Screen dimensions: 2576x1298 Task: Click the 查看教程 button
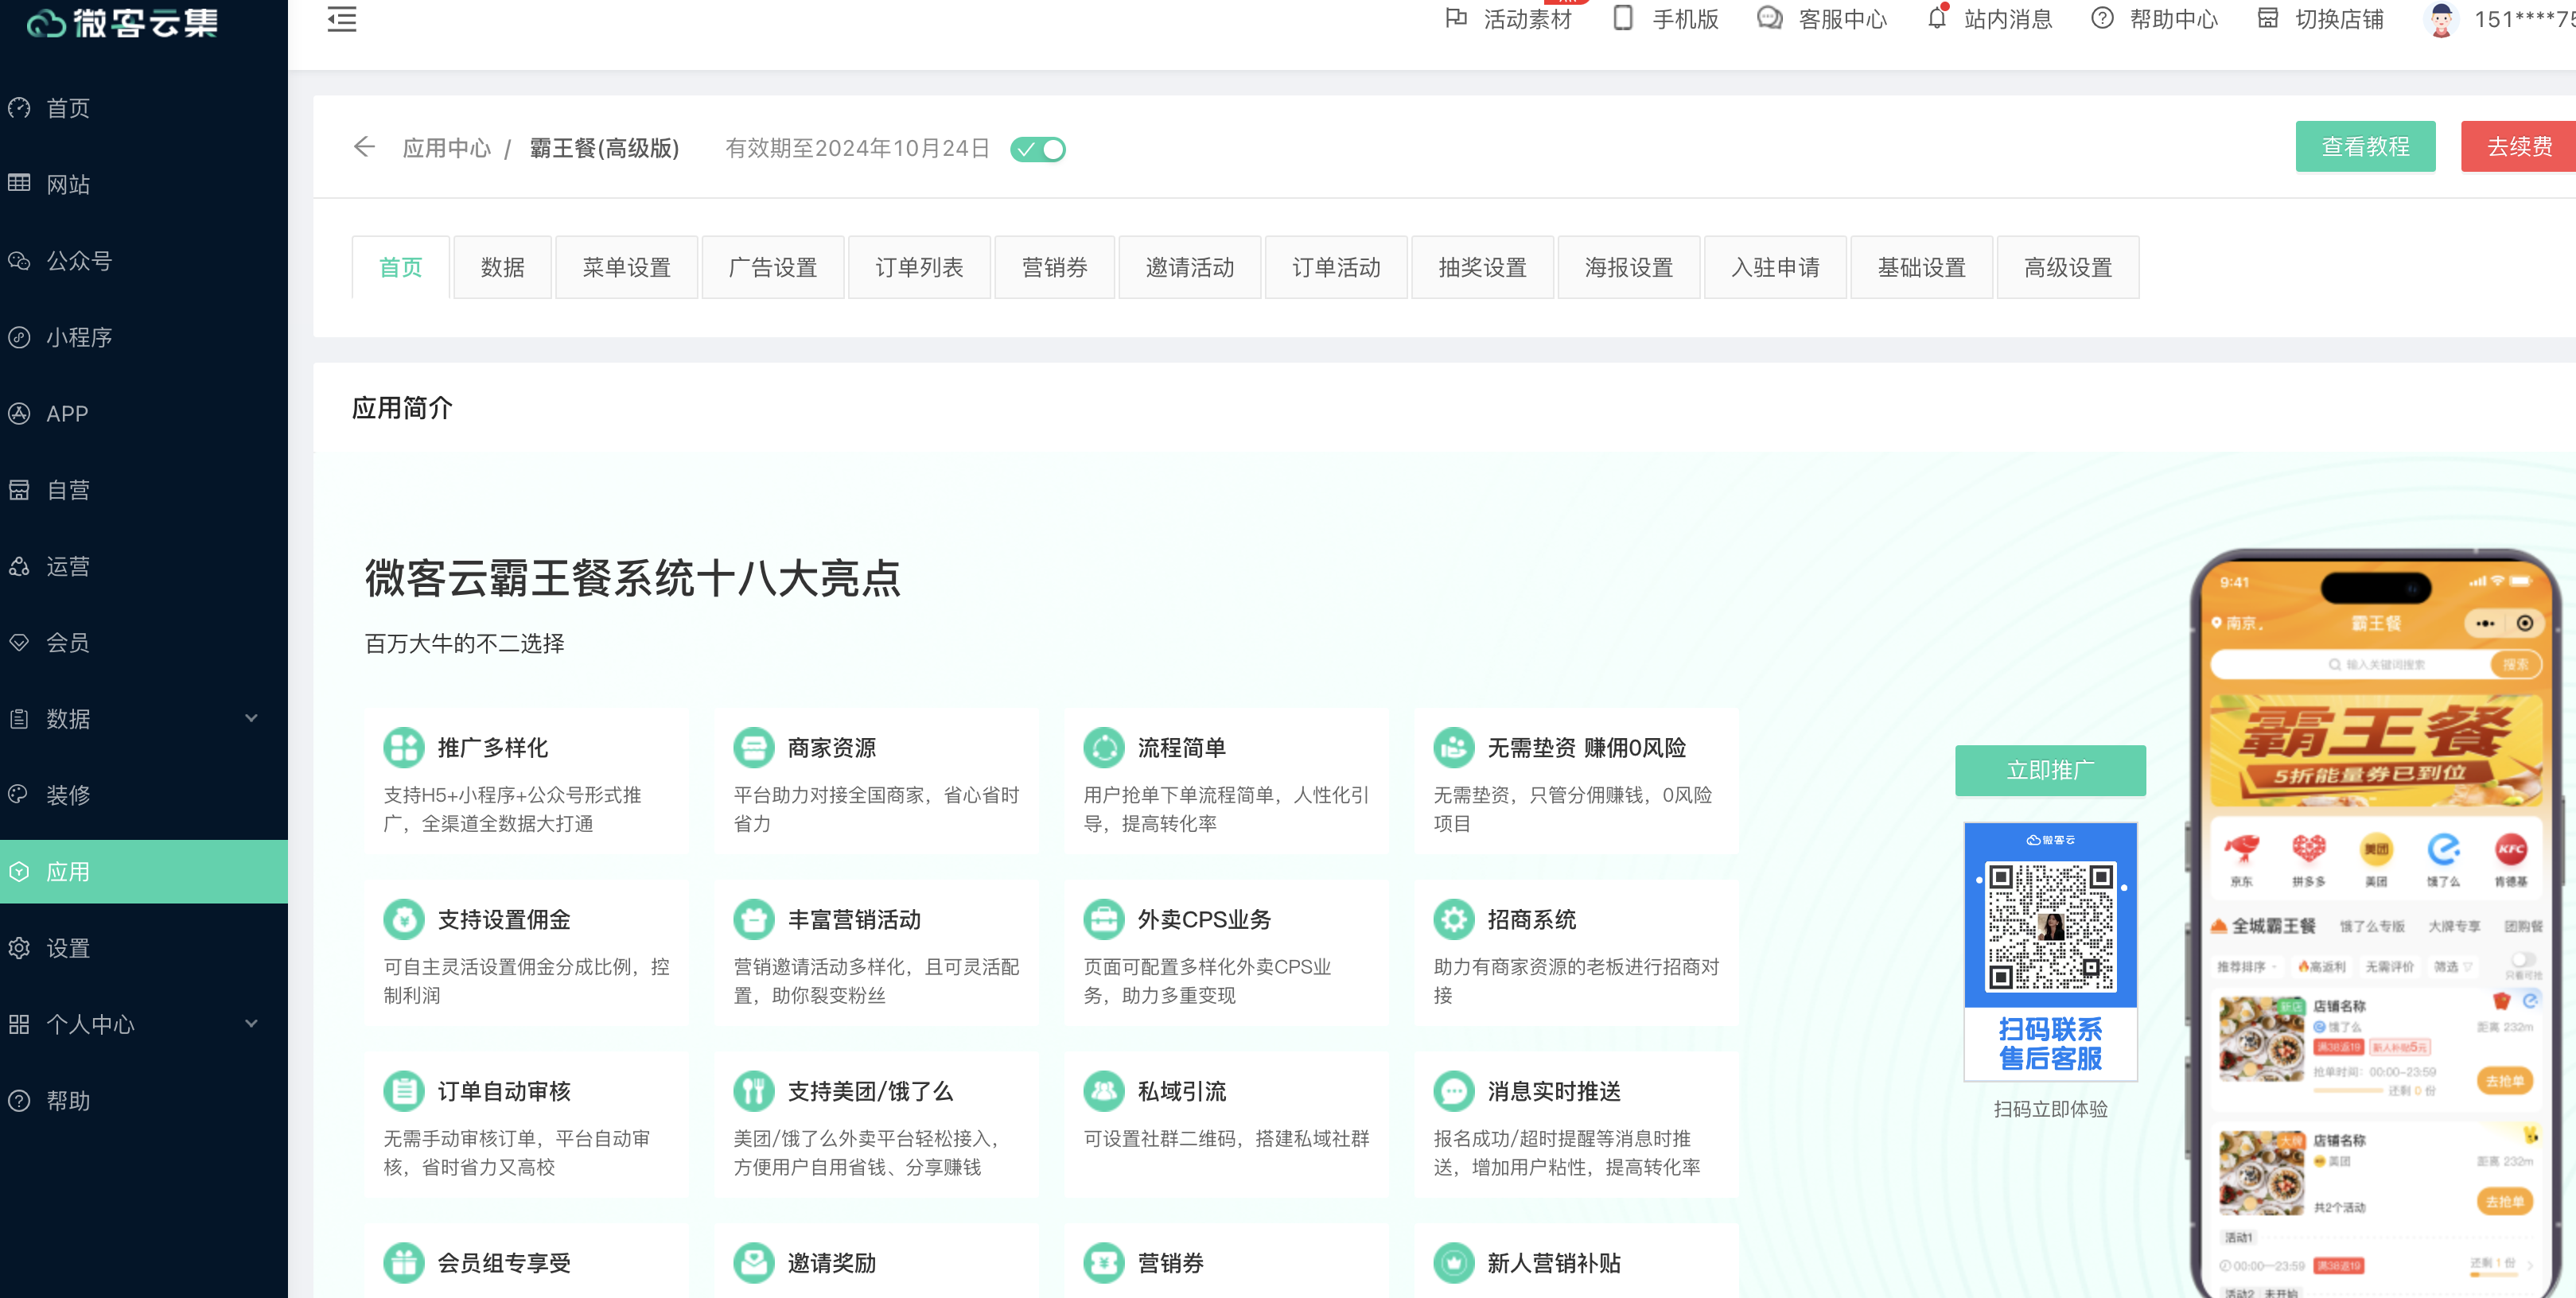point(2364,146)
